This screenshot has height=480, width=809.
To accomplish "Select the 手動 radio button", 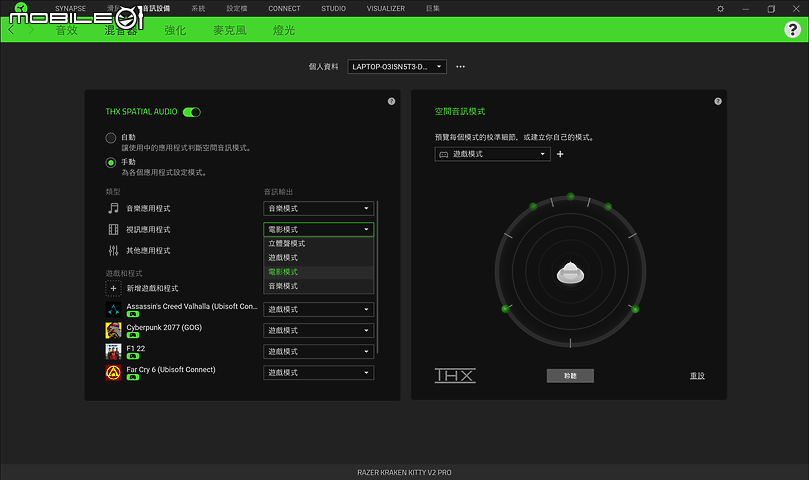I will coord(110,163).
